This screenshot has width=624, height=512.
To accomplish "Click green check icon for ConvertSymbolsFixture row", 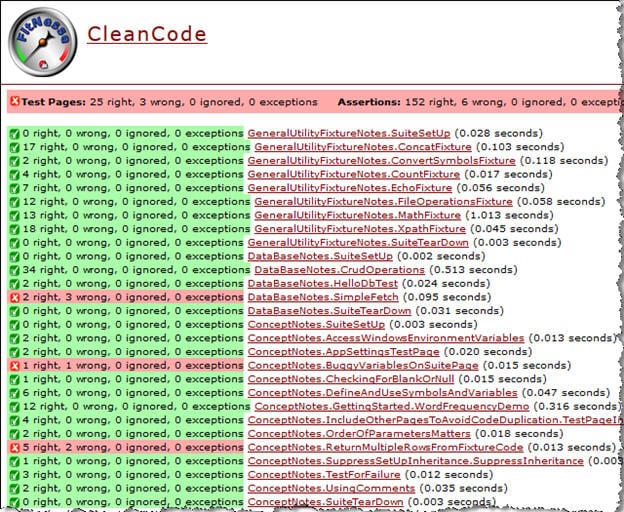I will coord(14,161).
